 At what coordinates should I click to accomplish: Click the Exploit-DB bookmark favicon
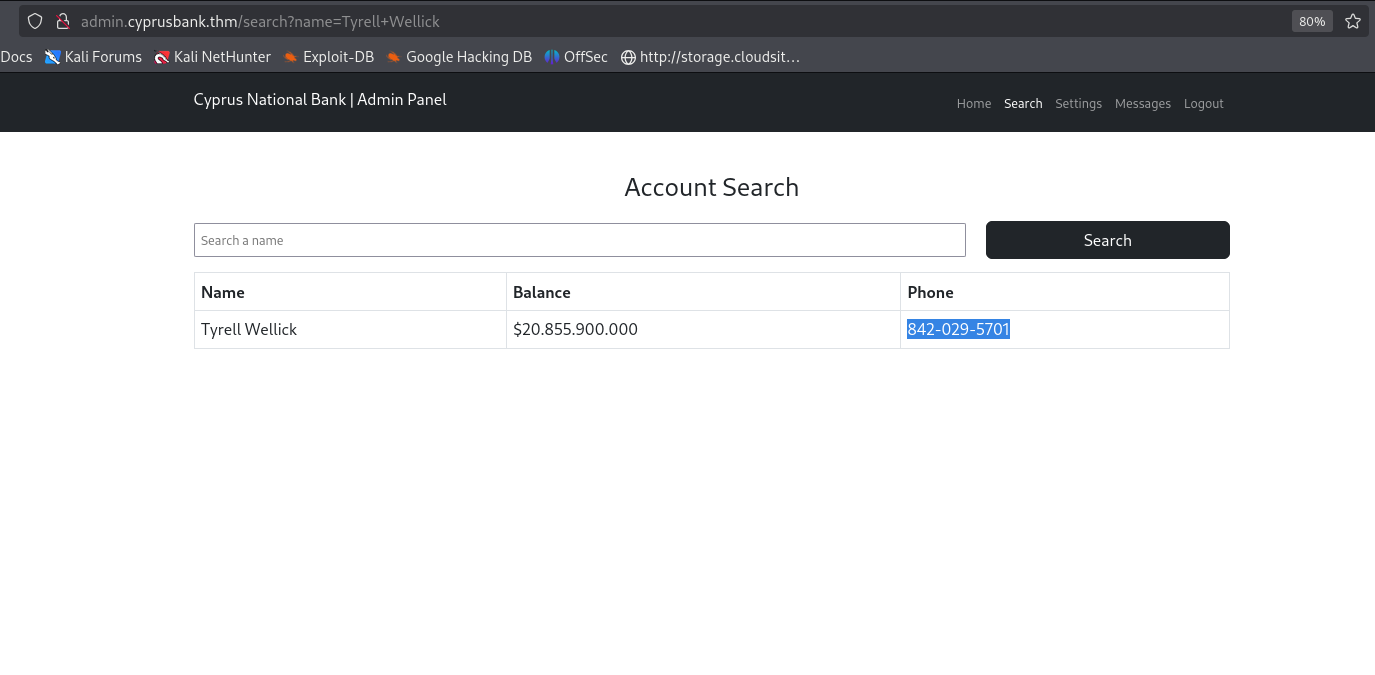(x=291, y=57)
